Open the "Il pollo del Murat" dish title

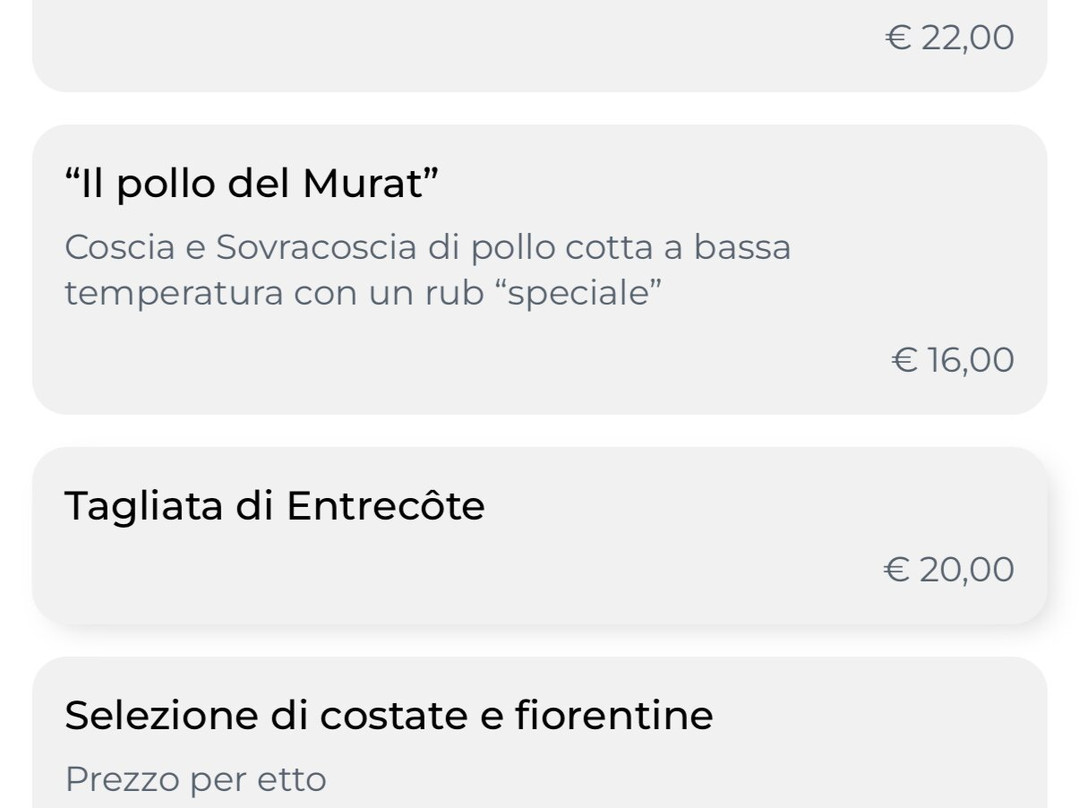[252, 184]
